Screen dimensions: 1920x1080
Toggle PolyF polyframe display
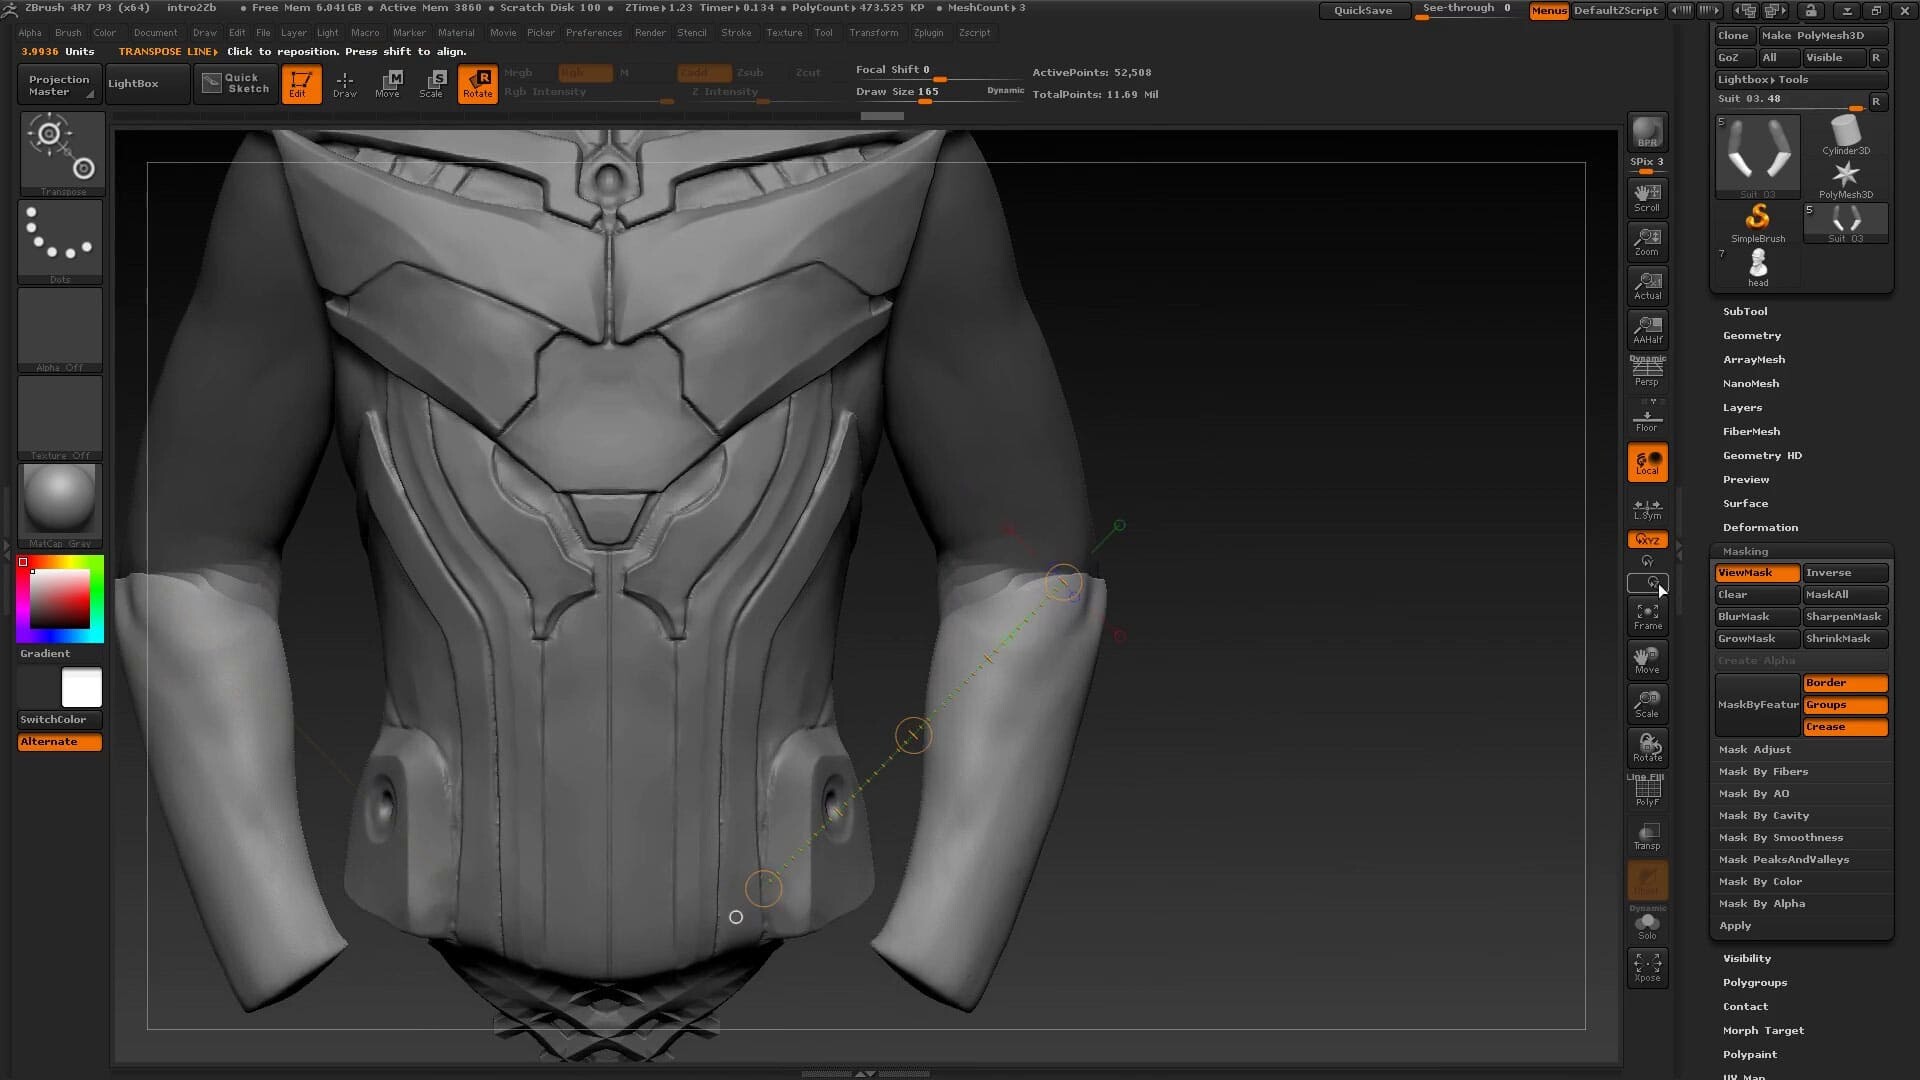click(x=1647, y=792)
